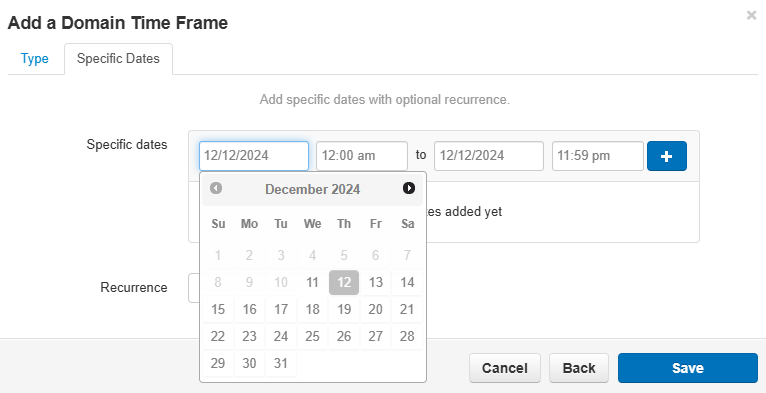
Task: Pick December 25 in the calendar
Action: tap(312, 336)
